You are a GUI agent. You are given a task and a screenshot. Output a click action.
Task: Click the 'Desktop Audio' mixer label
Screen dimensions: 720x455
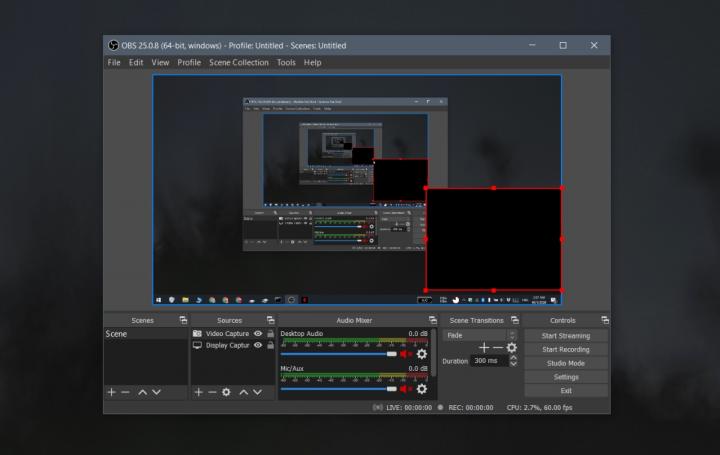(x=302, y=333)
